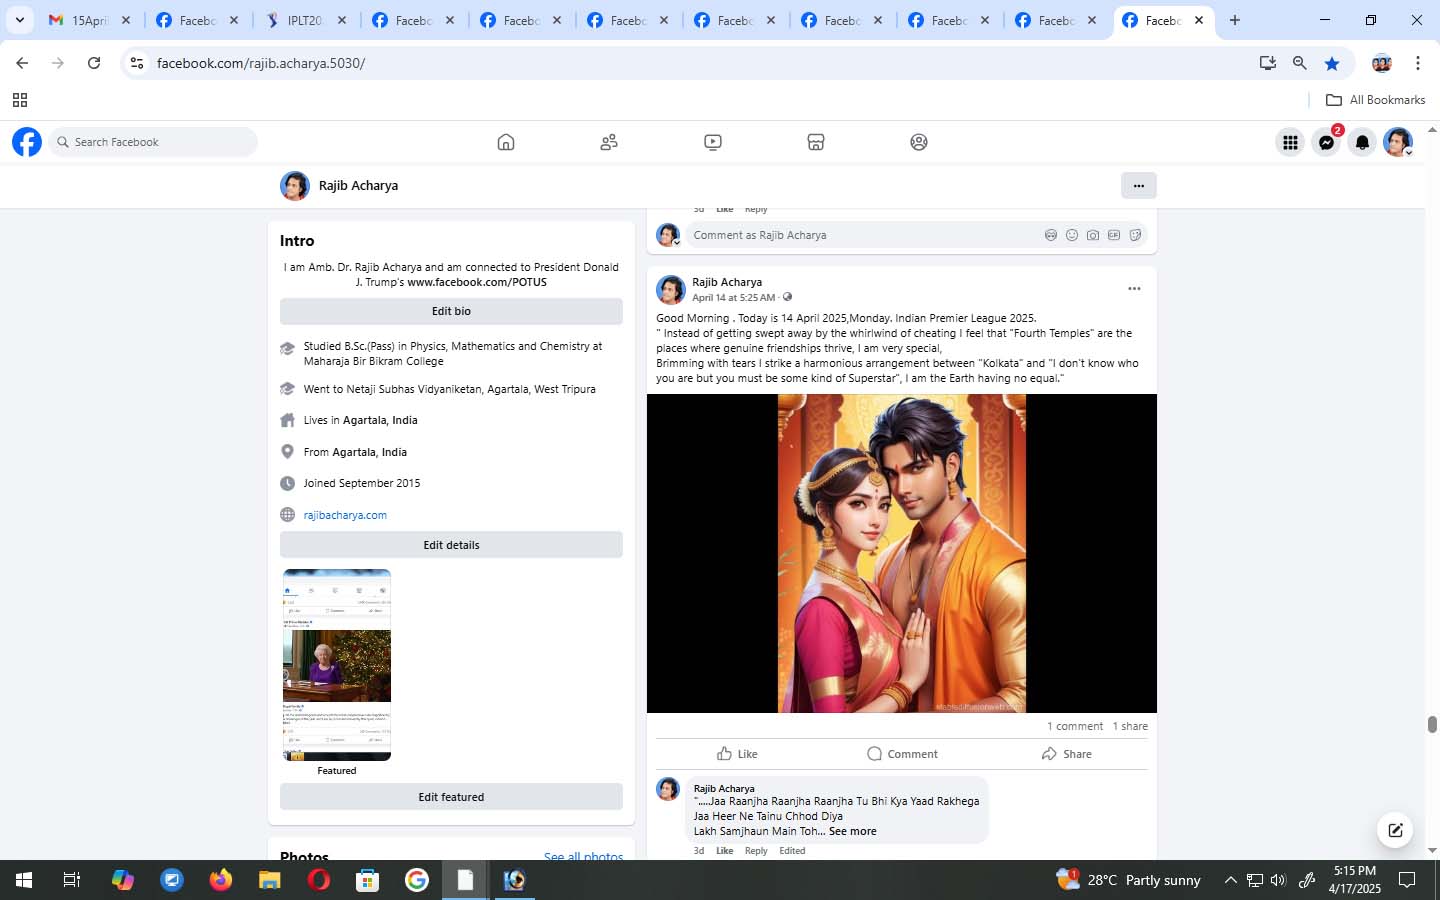Click Comment button on the post
Image resolution: width=1440 pixels, height=900 pixels.
pyautogui.click(x=902, y=754)
